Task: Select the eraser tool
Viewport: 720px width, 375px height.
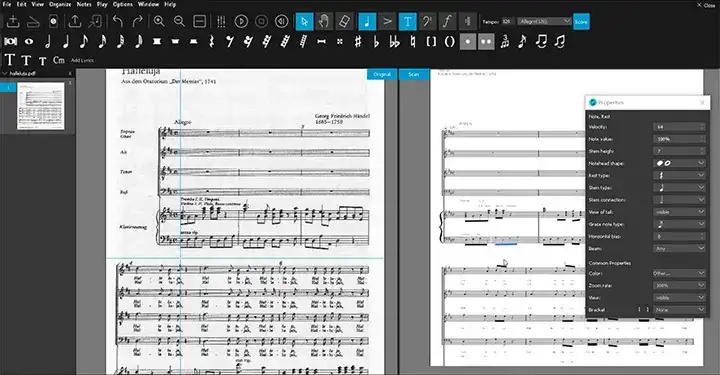Action: tap(344, 22)
